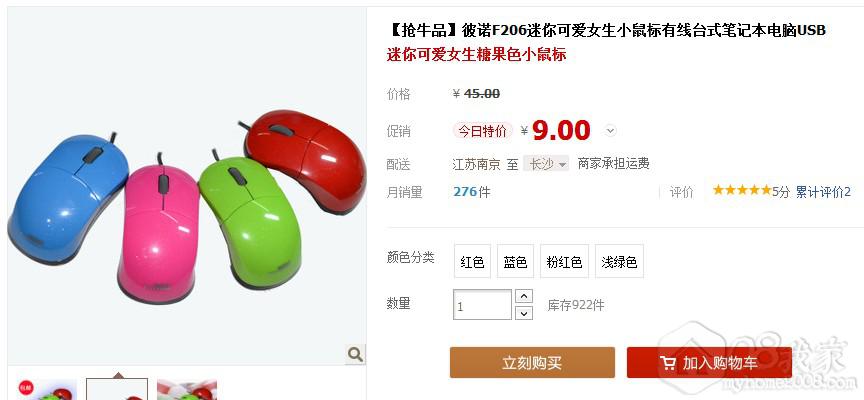Select the third product thumbnail
864x400 pixels.
pyautogui.click(x=187, y=390)
